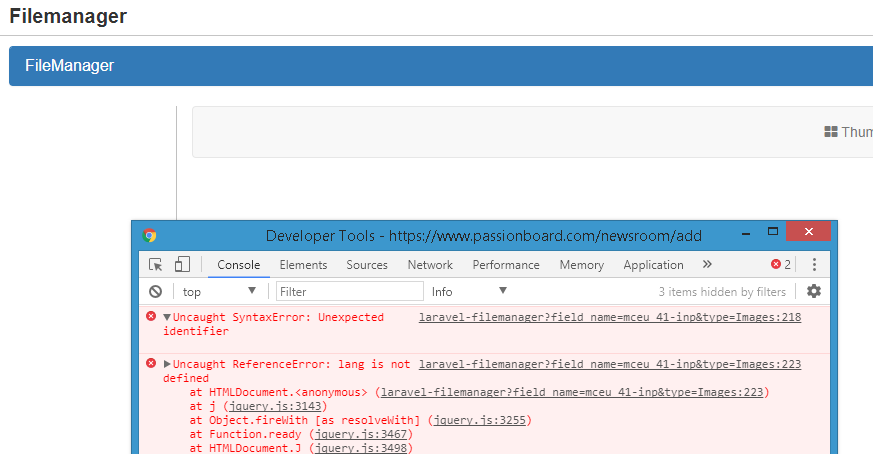Open source link ending Images:218
Viewport: 873px width, 454px height.
point(610,317)
